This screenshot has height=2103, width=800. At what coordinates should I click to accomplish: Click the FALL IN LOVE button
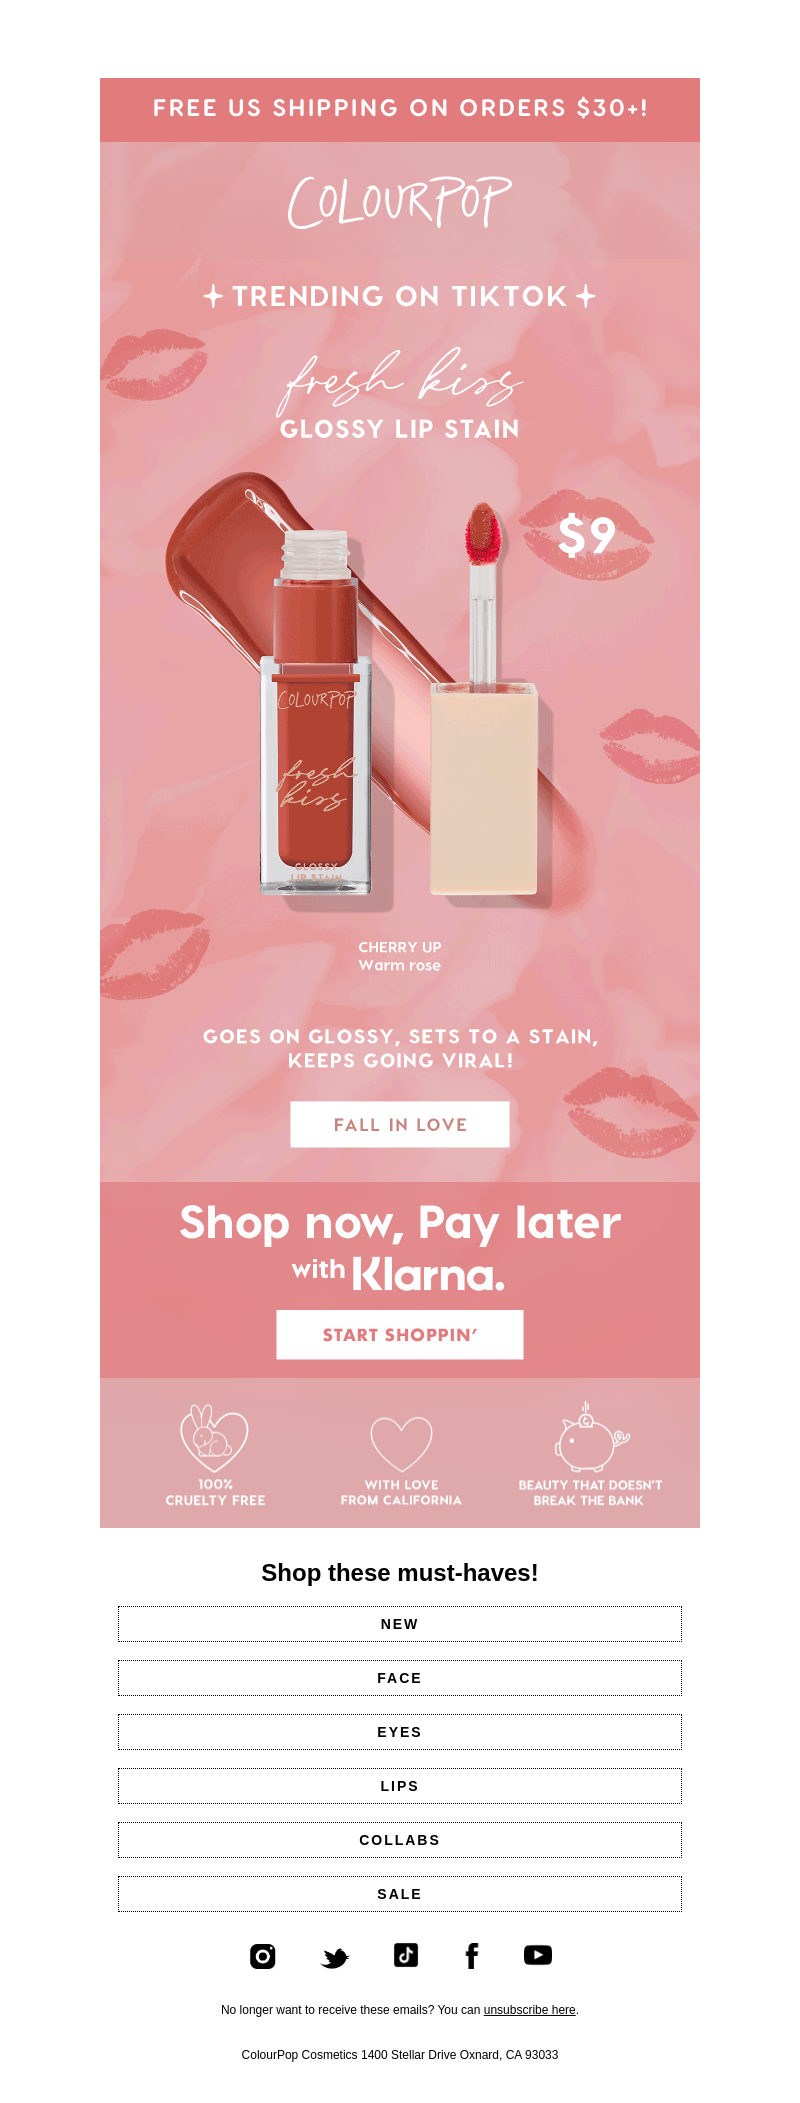pos(400,1125)
